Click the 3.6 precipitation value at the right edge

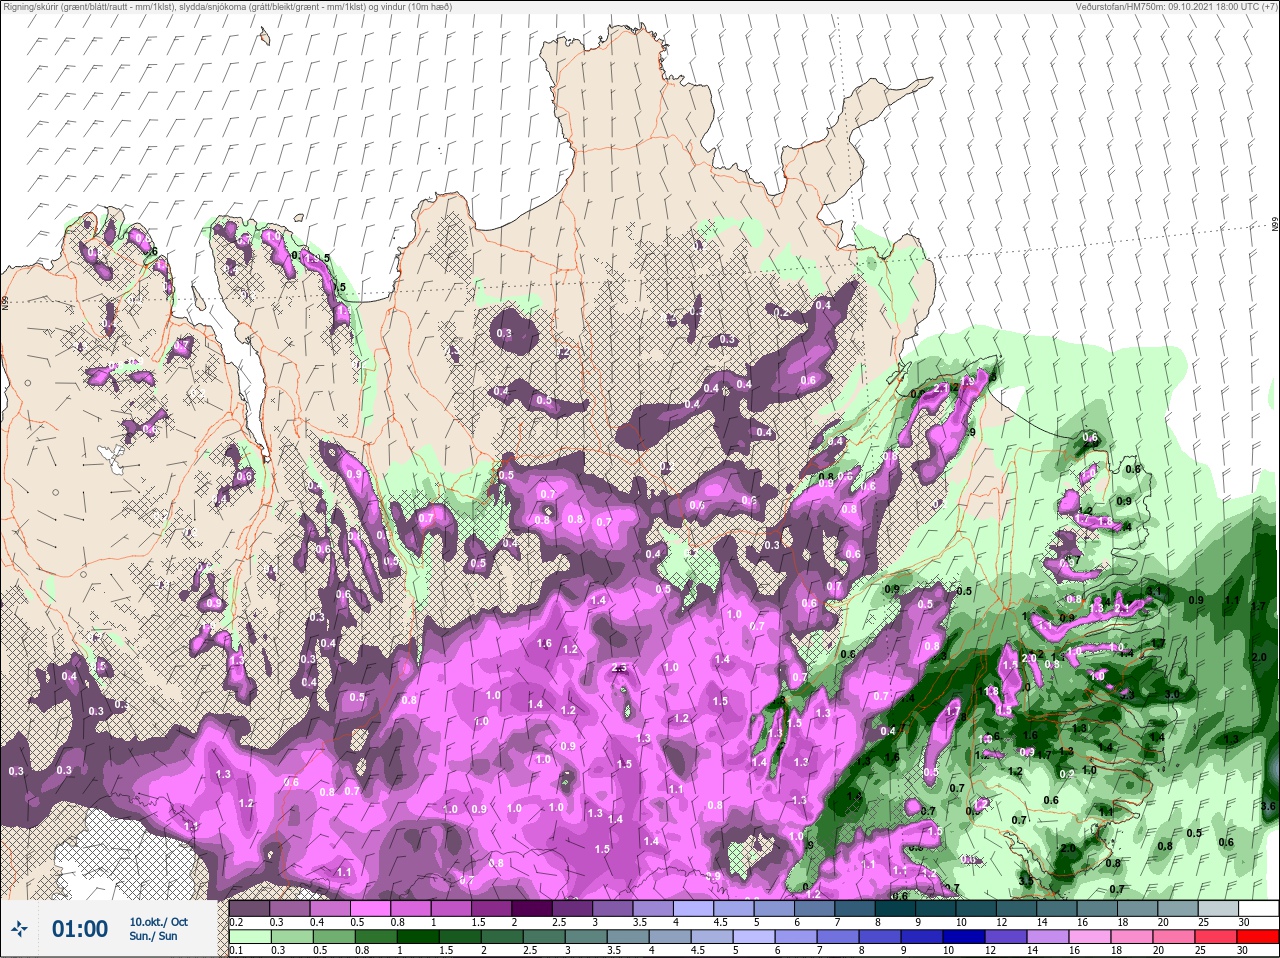click(1269, 805)
